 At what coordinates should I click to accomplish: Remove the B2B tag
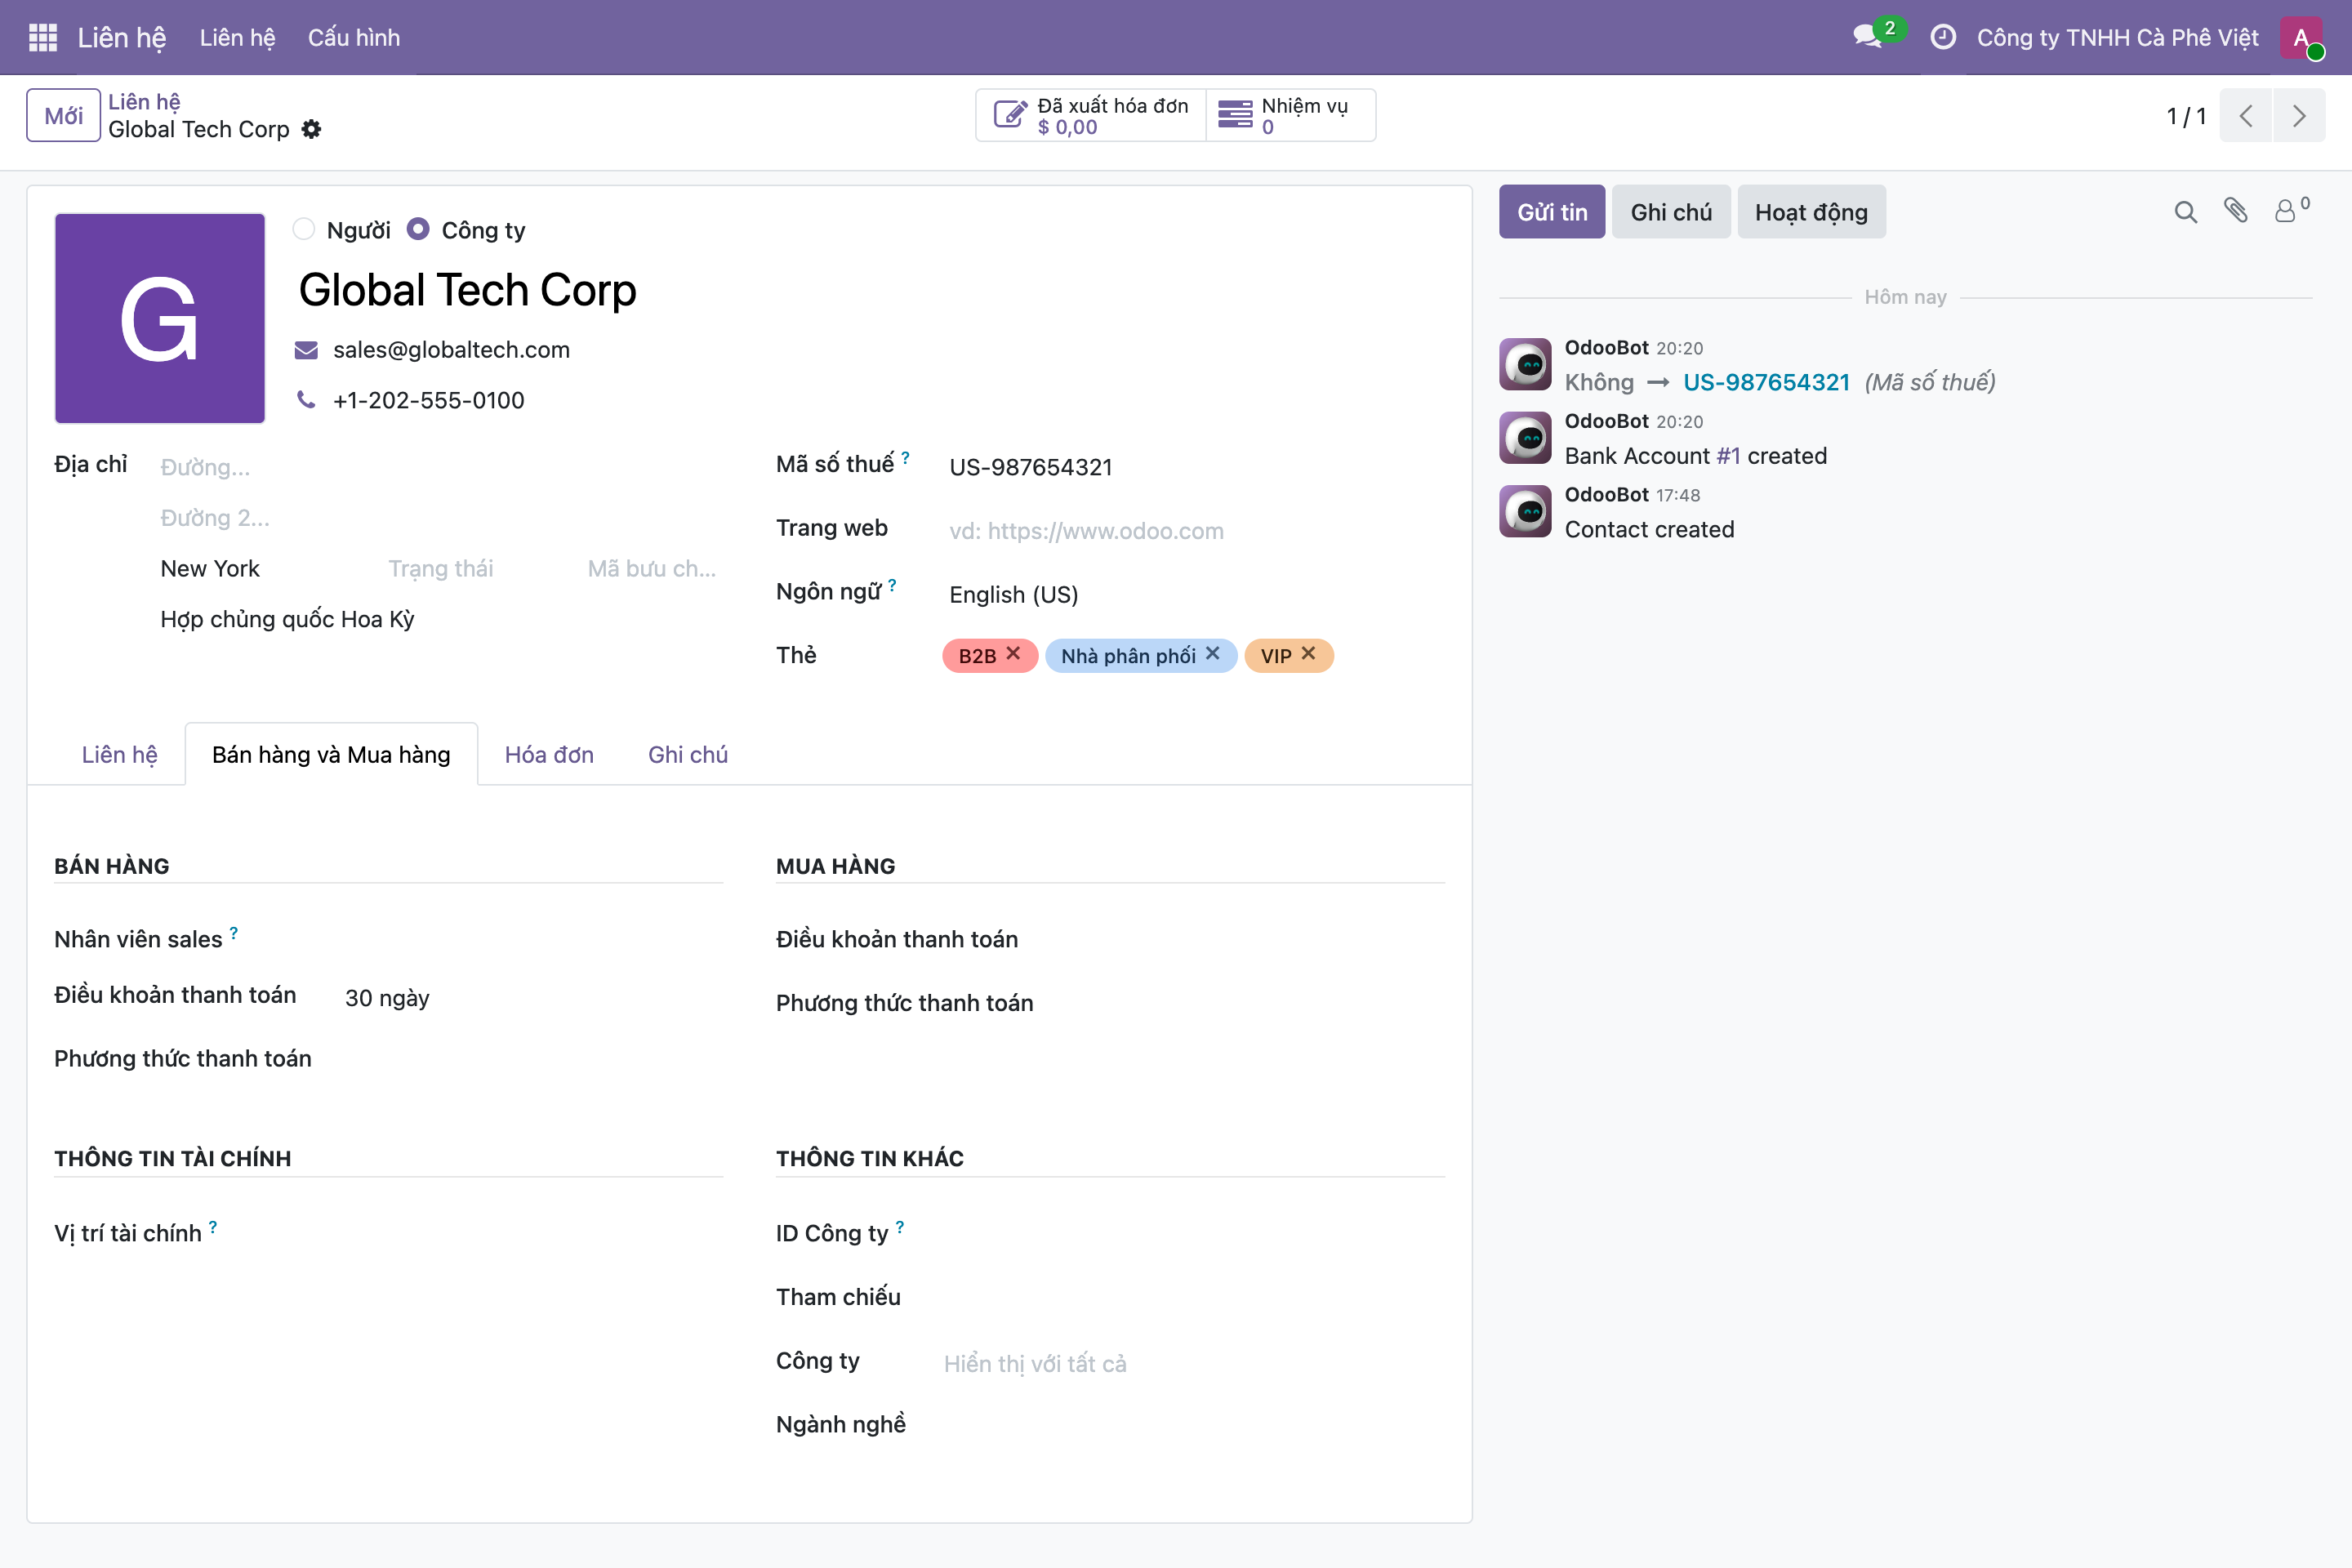[x=1013, y=653]
